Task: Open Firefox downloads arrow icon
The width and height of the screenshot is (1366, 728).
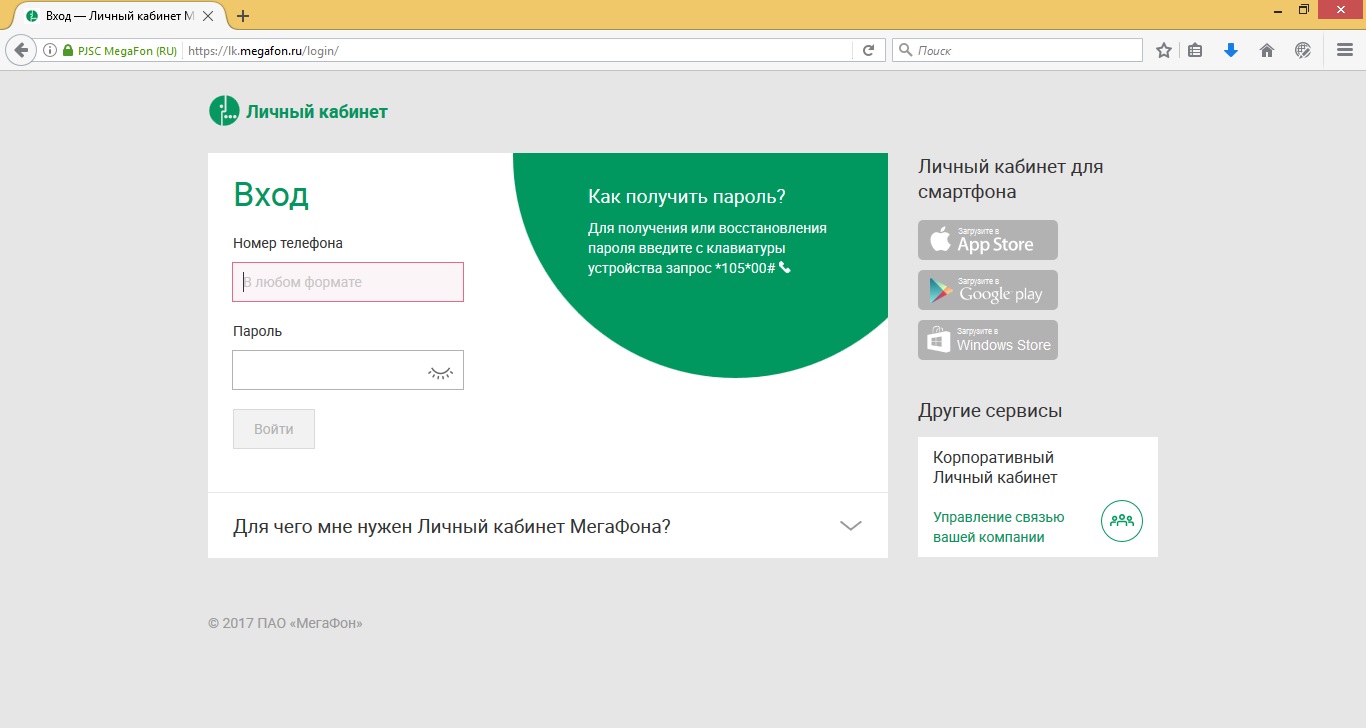Action: (x=1231, y=50)
